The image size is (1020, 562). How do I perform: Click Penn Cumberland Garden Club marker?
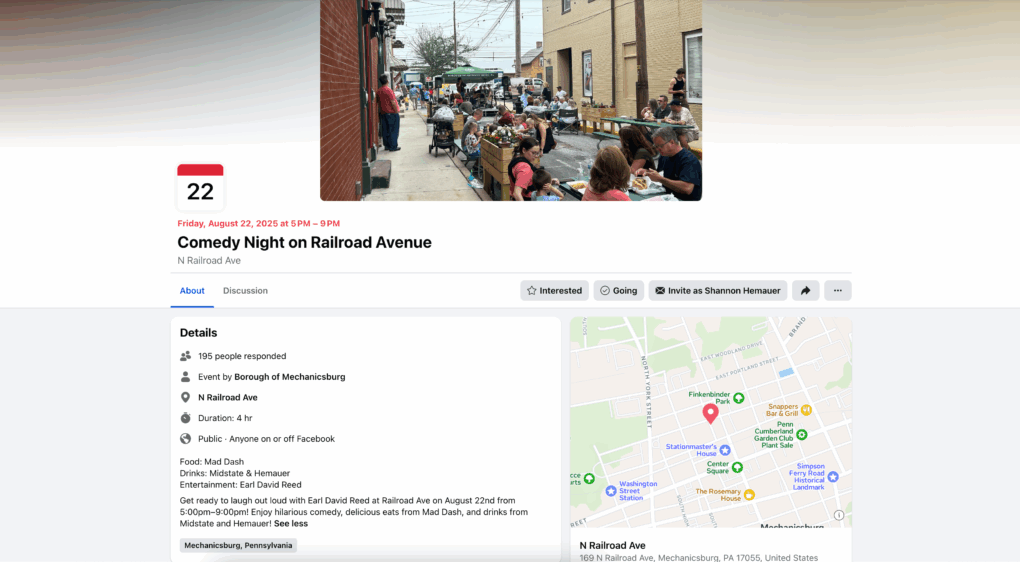(801, 435)
